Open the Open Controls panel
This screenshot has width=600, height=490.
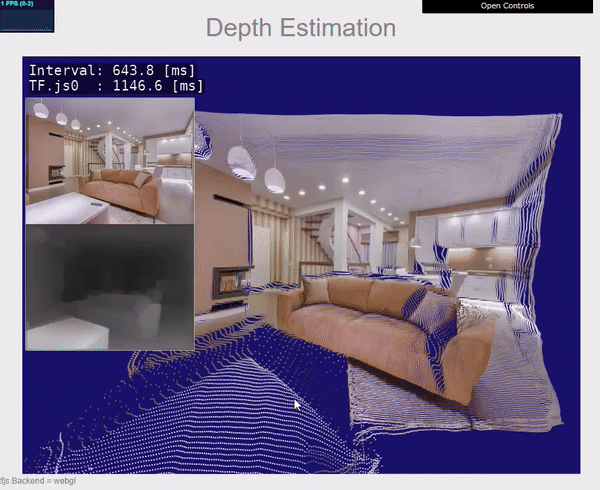[x=507, y=6]
